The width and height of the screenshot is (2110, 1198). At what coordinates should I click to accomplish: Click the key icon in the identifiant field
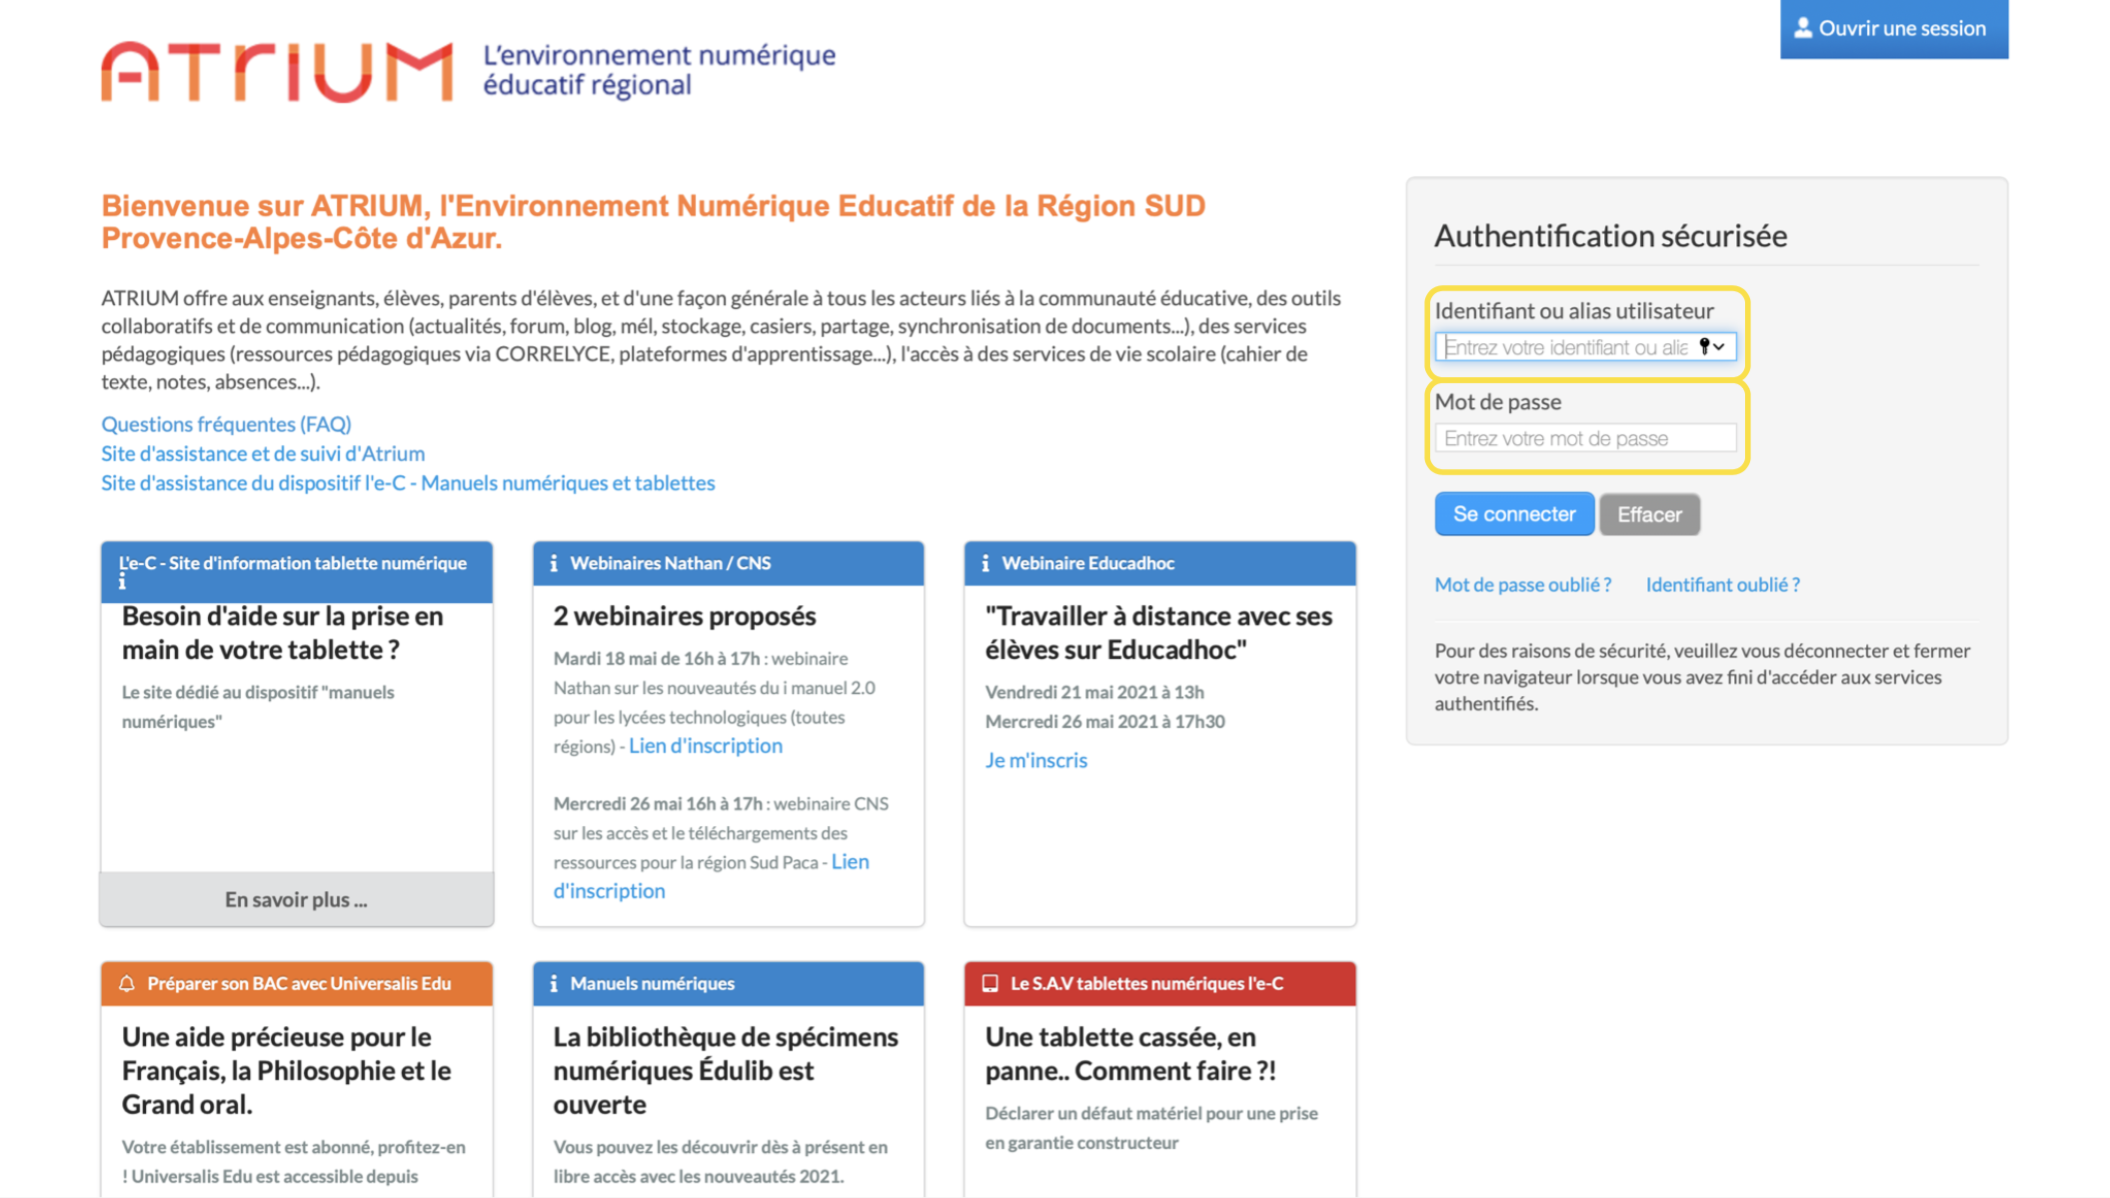pos(1705,346)
